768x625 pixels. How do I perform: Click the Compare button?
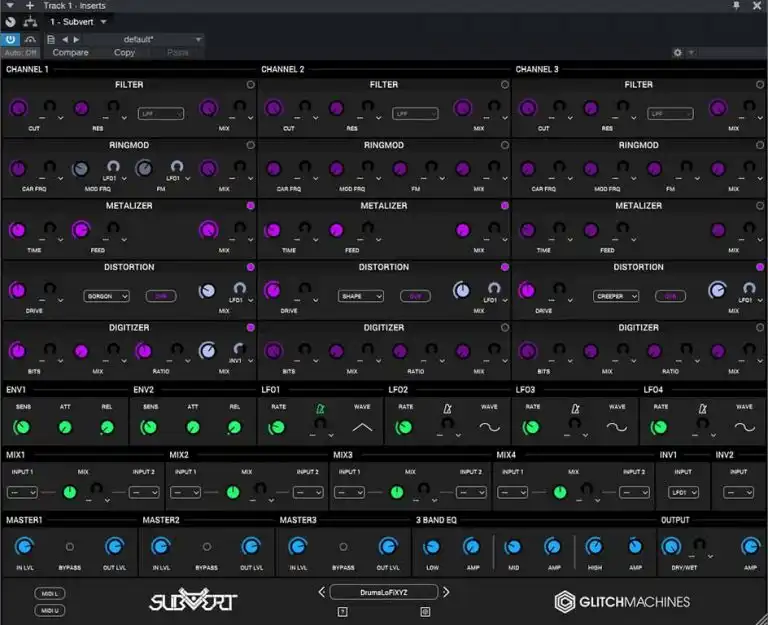click(71, 52)
